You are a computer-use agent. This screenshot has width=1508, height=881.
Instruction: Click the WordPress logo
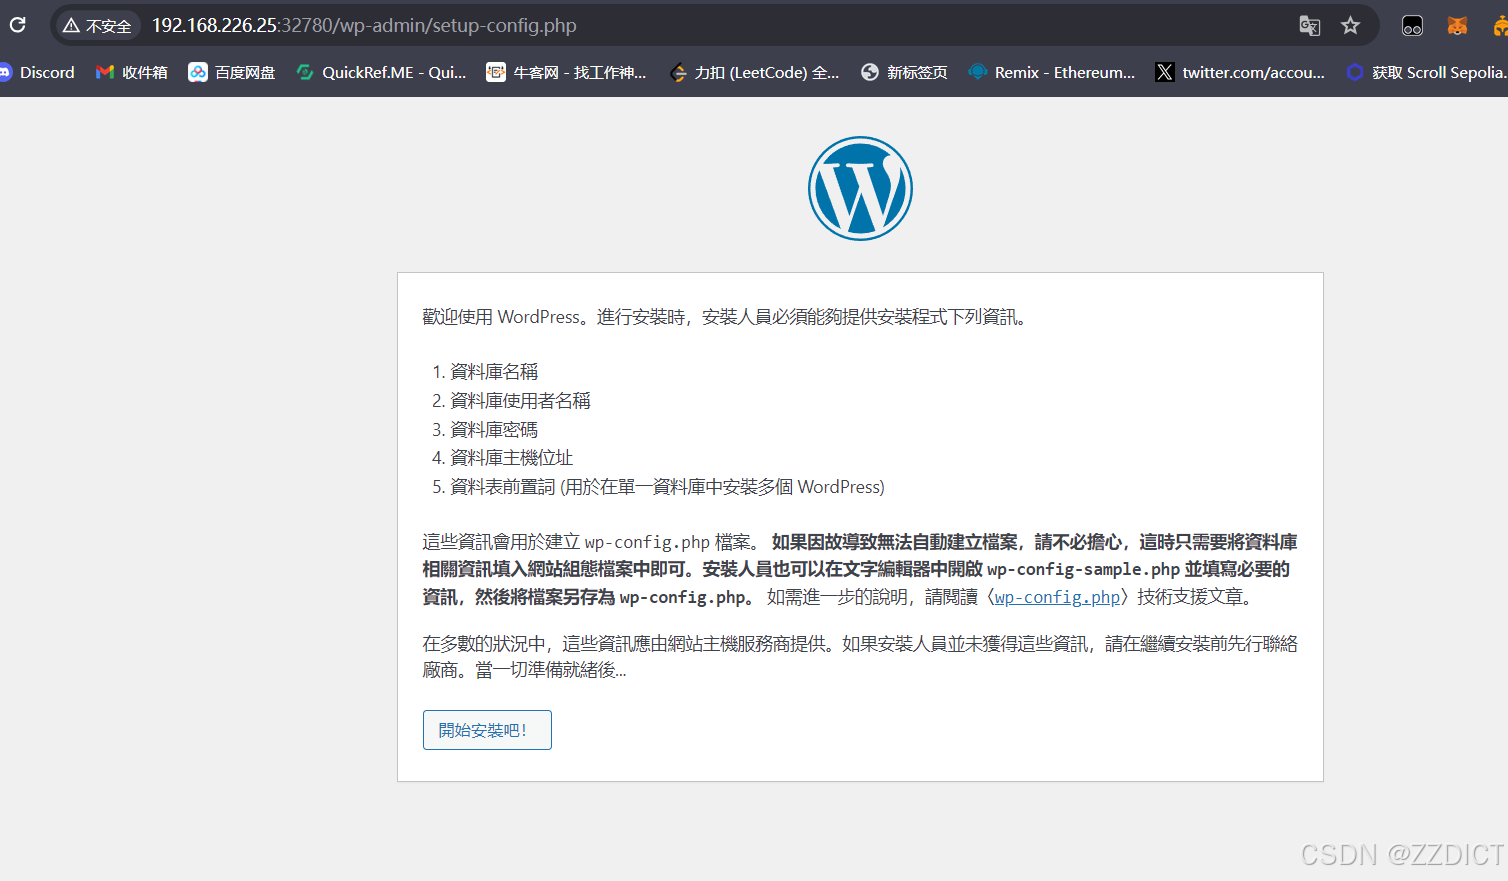[860, 188]
